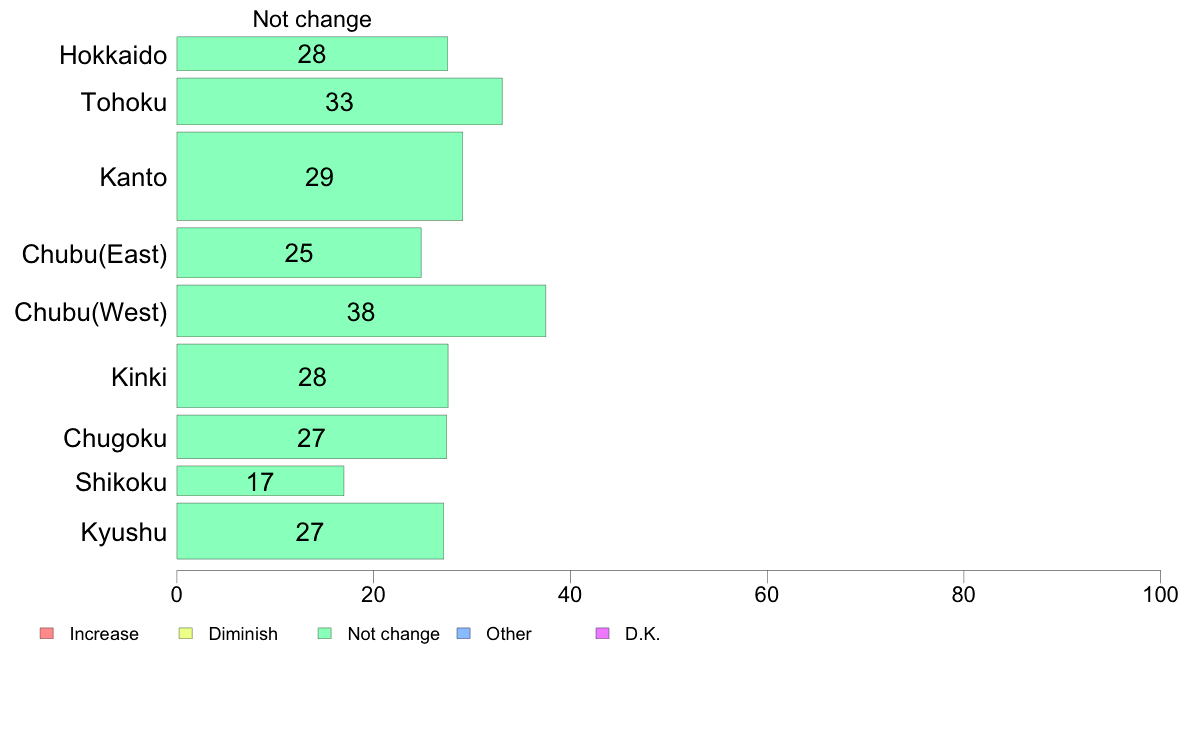
Task: Click the 100 tick on the x-axis
Action: [x=1160, y=595]
